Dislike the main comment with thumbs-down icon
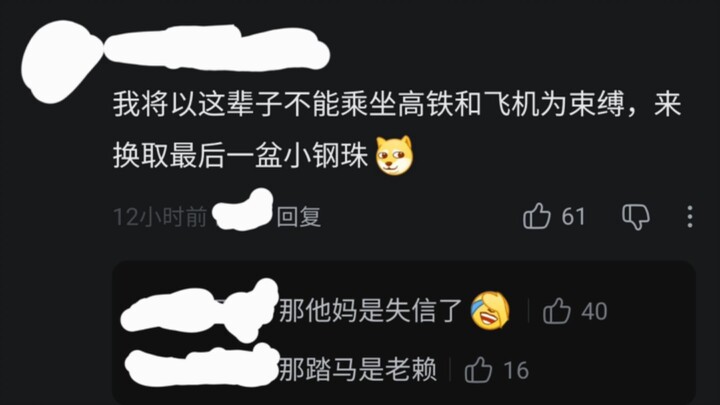Image resolution: width=720 pixels, height=405 pixels. click(636, 217)
